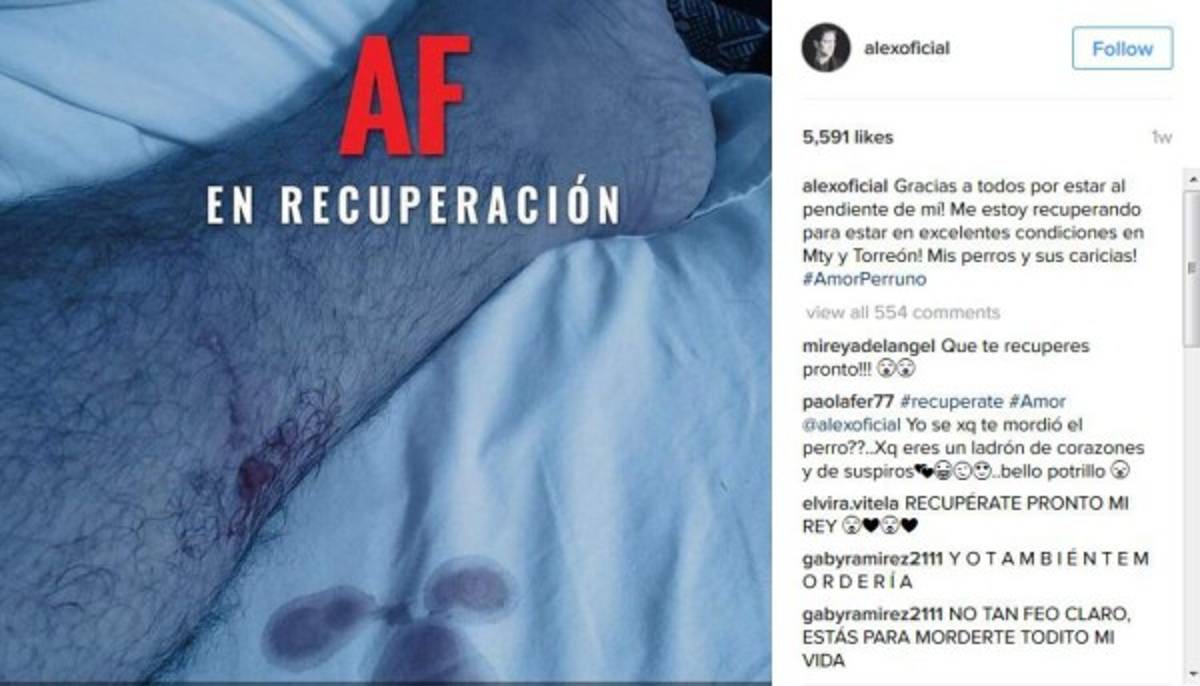Open the @alexoficial mention in comment
1200x686 pixels.
click(x=852, y=425)
